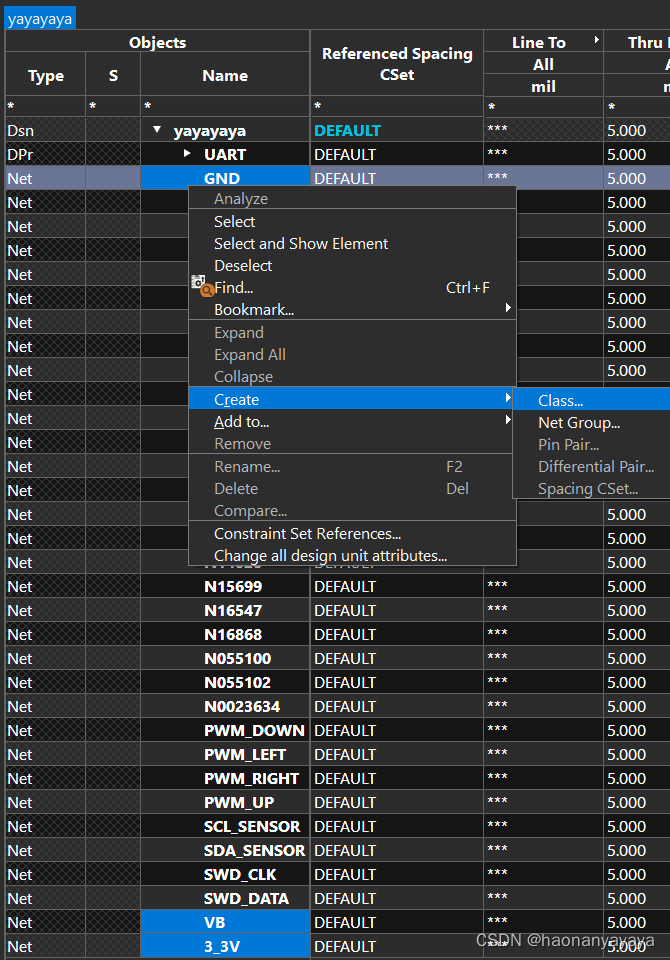
Task: Open the Create submenu arrow
Action: point(508,398)
